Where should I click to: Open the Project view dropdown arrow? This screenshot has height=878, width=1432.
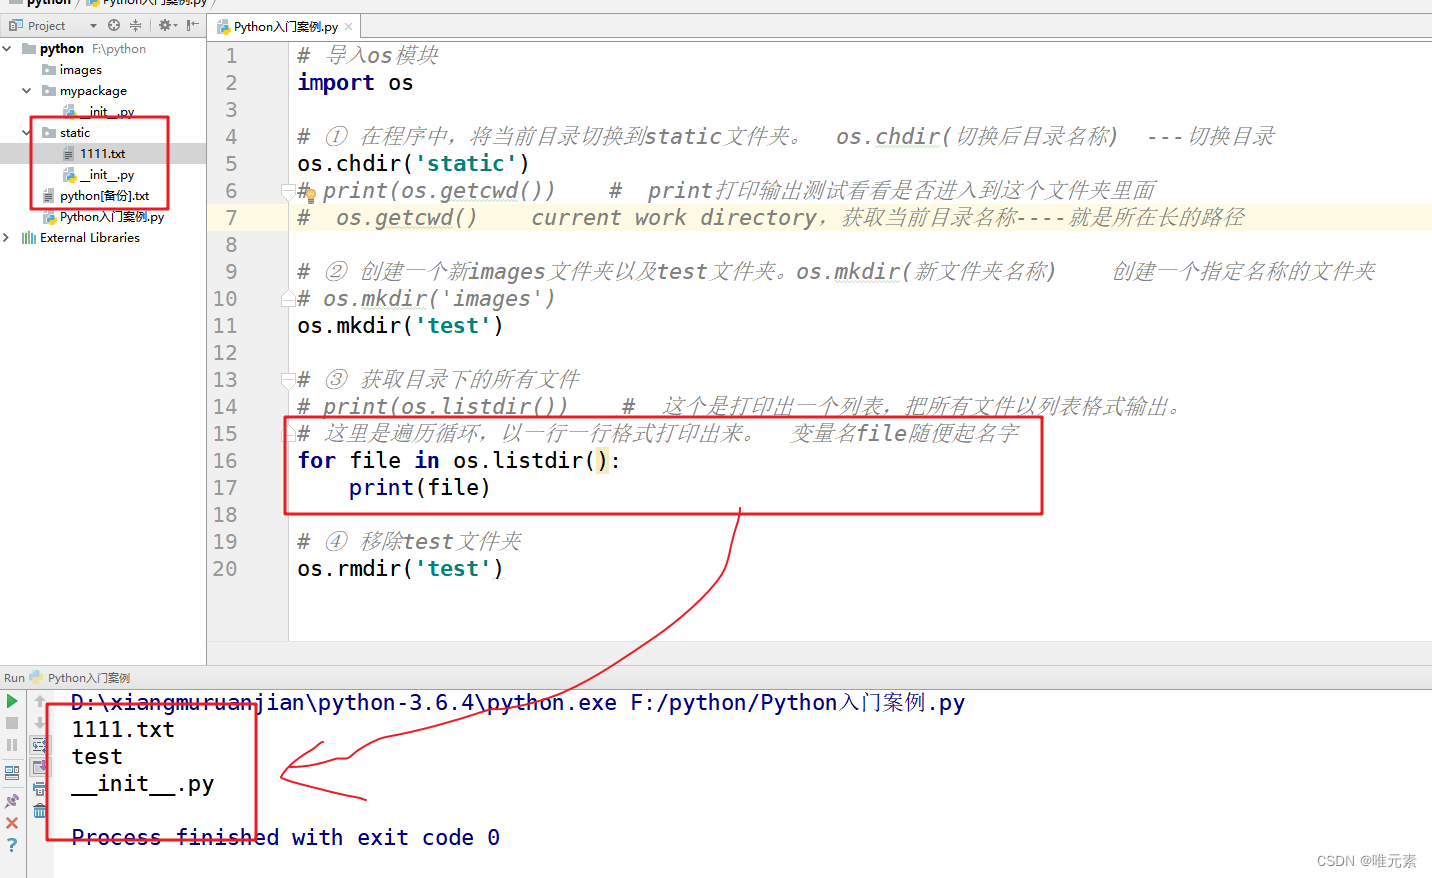click(x=93, y=26)
